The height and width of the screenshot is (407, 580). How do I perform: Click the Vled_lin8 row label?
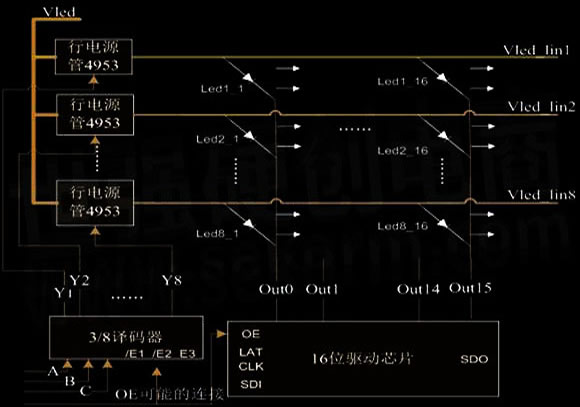point(541,195)
